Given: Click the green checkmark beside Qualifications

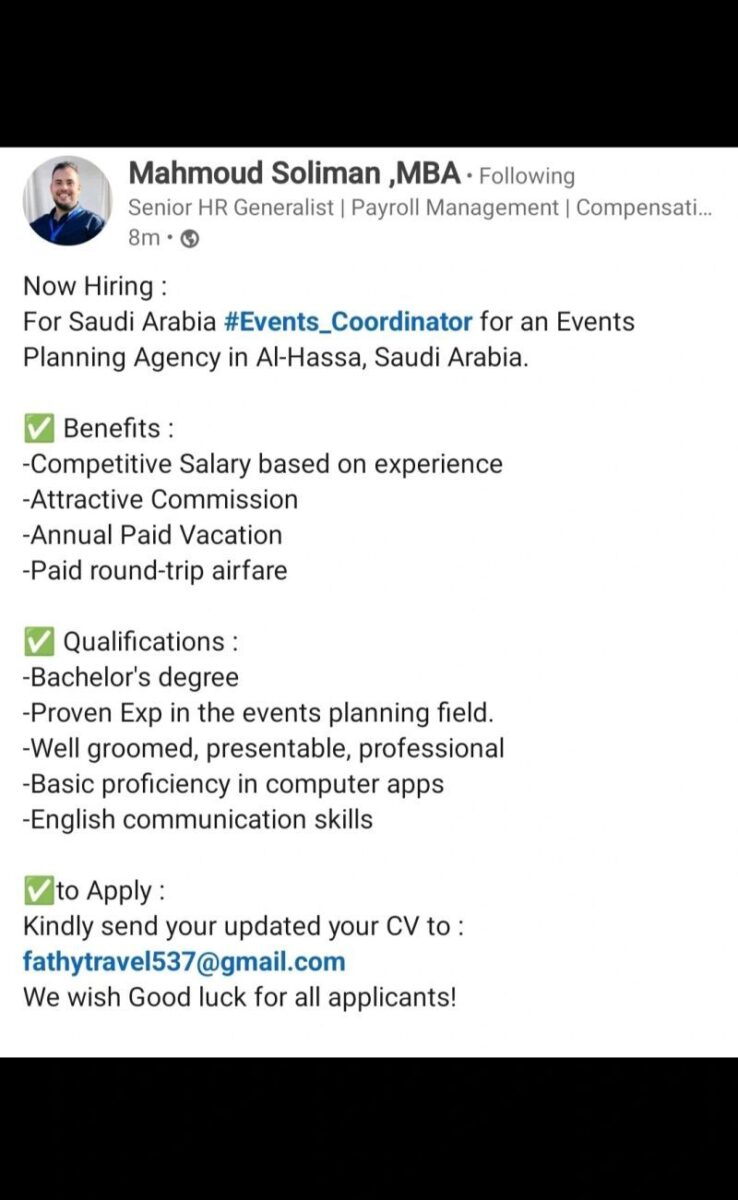Looking at the screenshot, I should point(38,642).
